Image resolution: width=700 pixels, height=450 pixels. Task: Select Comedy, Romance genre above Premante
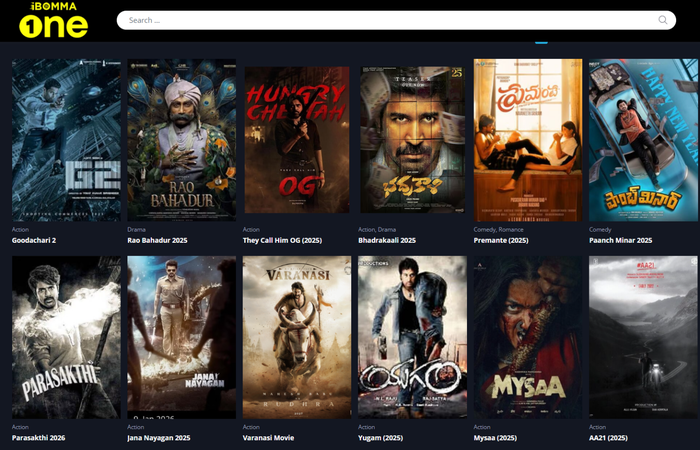[498, 229]
